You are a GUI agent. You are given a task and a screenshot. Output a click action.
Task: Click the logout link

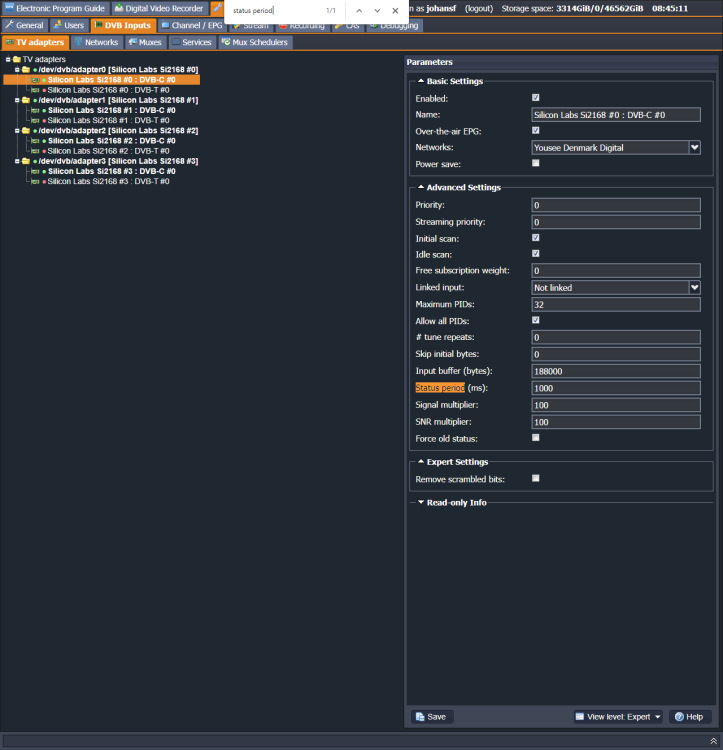(479, 8)
